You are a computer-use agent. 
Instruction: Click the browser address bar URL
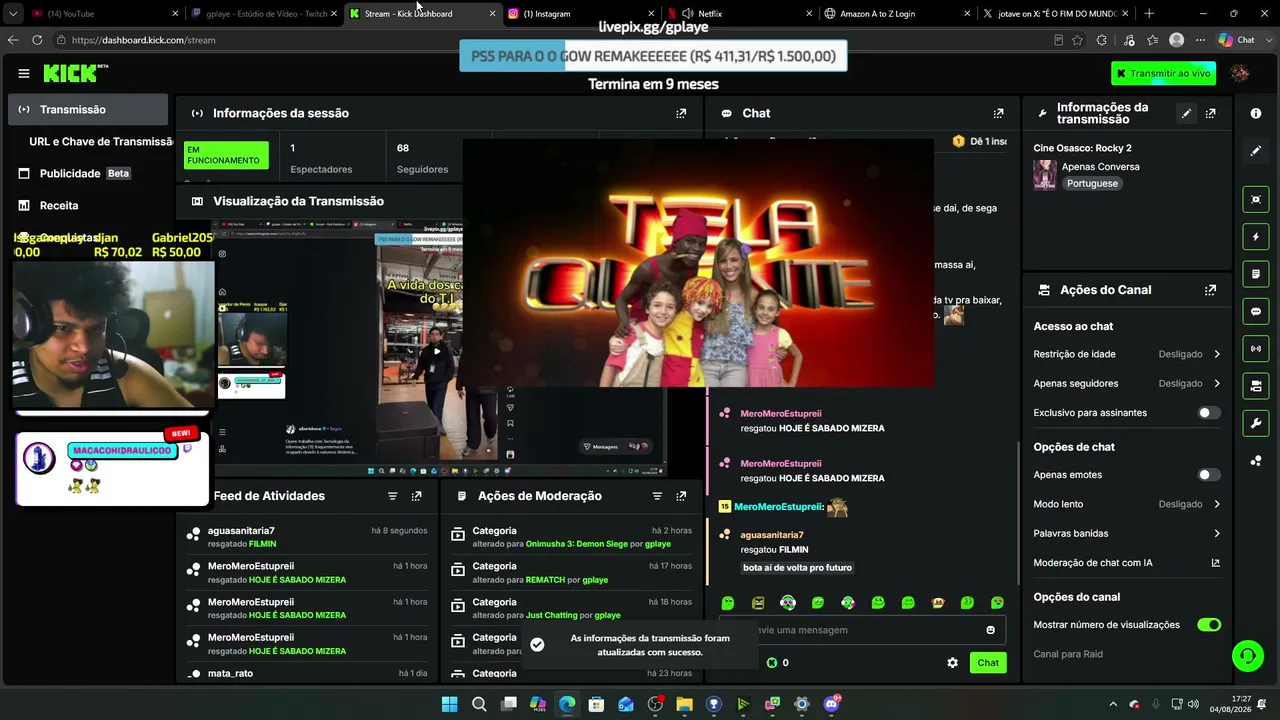pos(144,40)
